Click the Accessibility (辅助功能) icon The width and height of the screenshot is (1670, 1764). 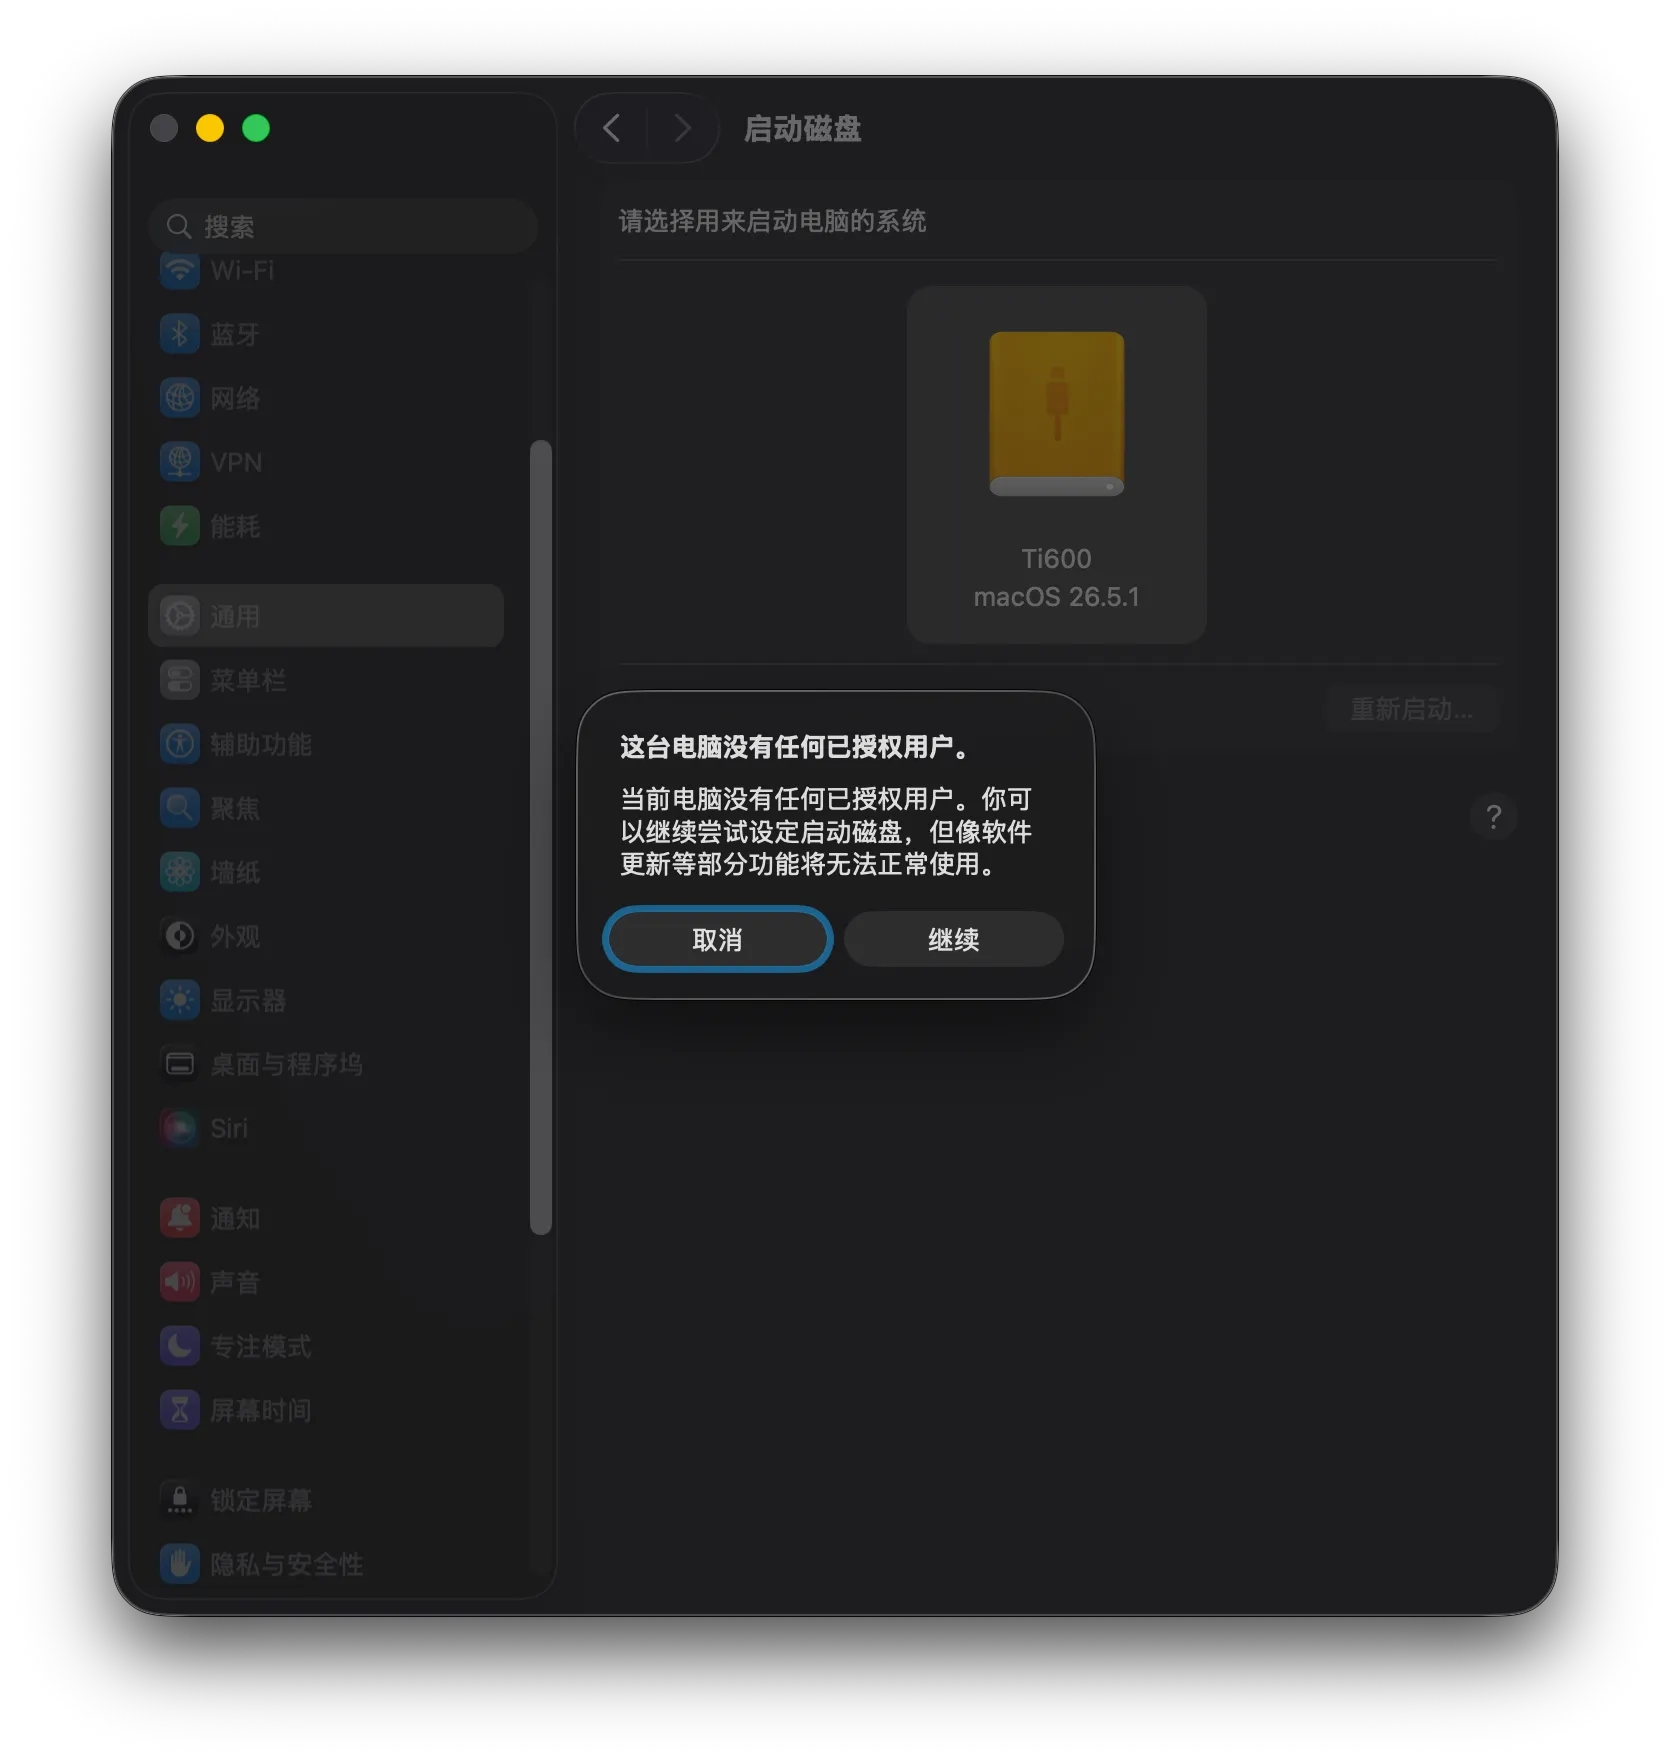point(180,744)
